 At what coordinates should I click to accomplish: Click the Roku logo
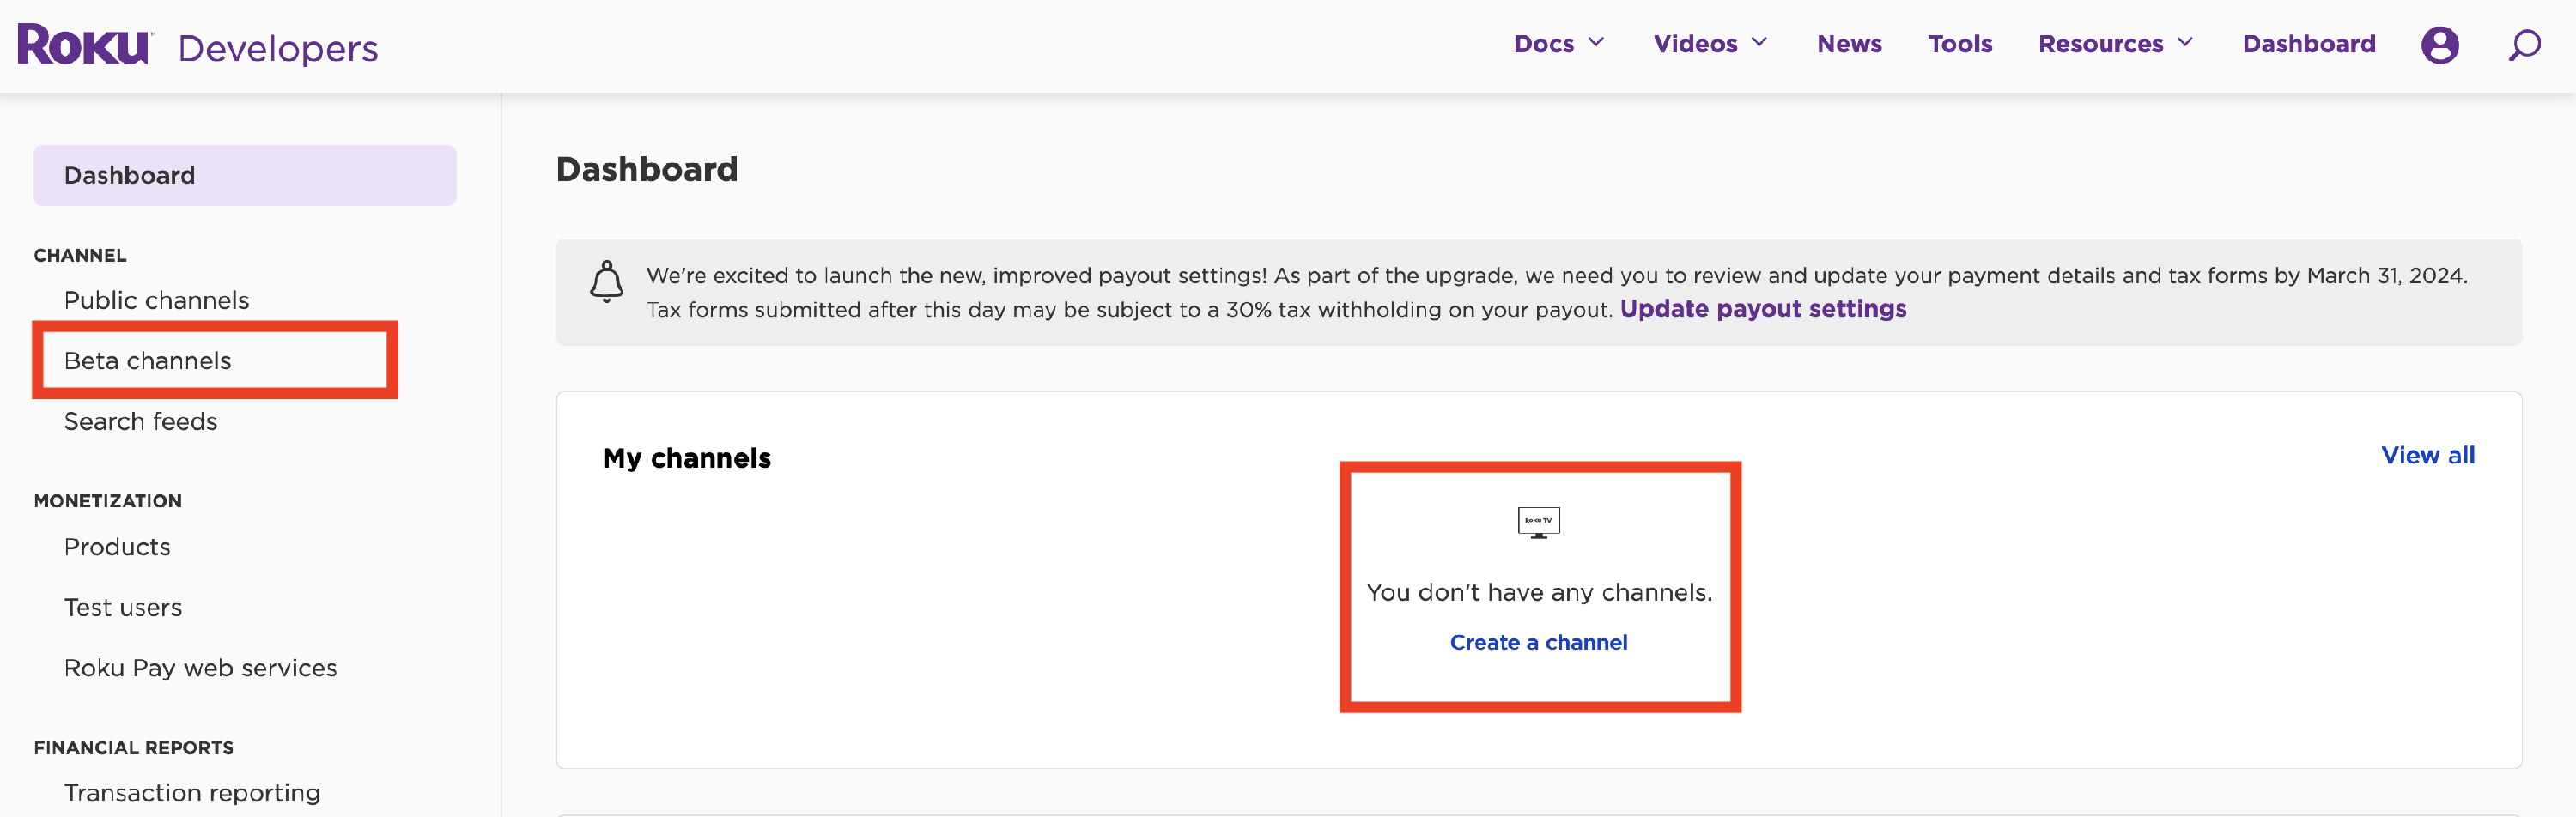[85, 45]
